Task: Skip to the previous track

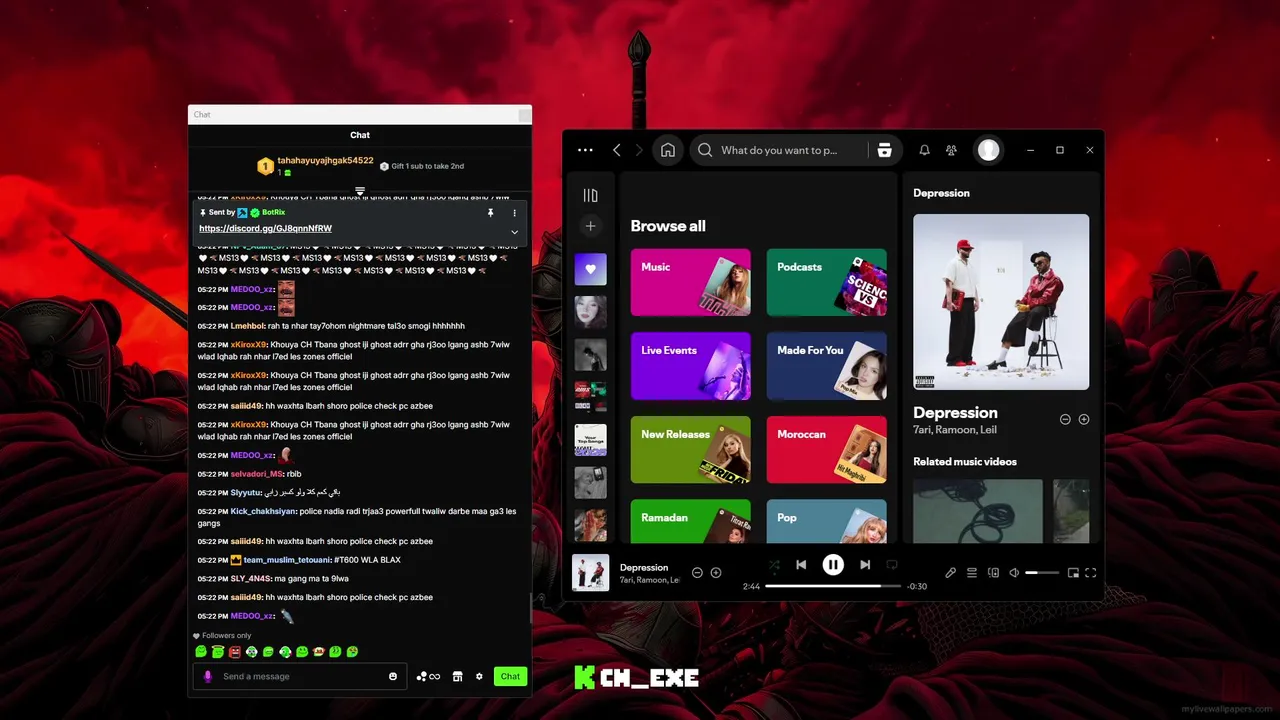Action: 801,565
